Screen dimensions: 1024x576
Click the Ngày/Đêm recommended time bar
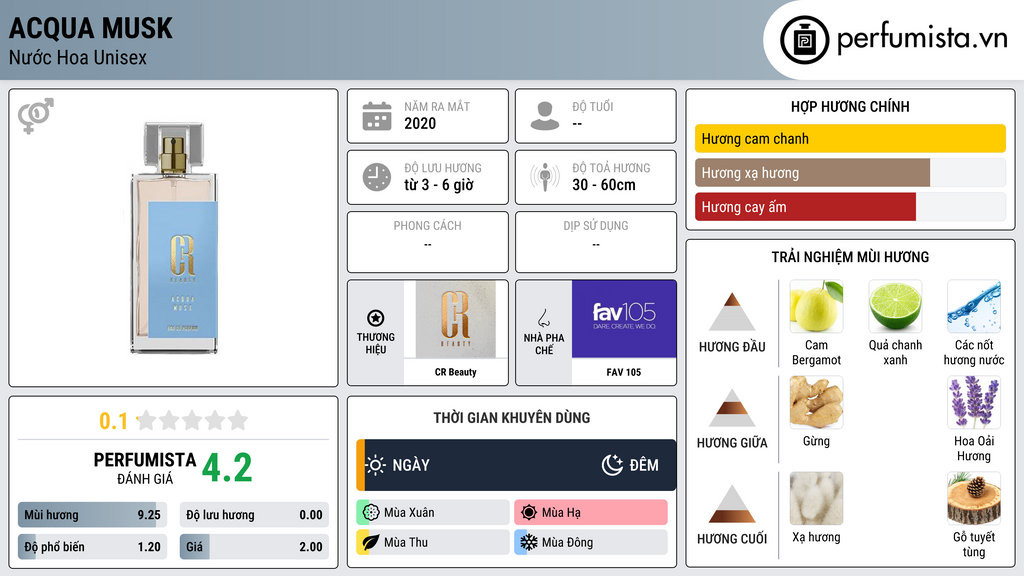point(516,465)
